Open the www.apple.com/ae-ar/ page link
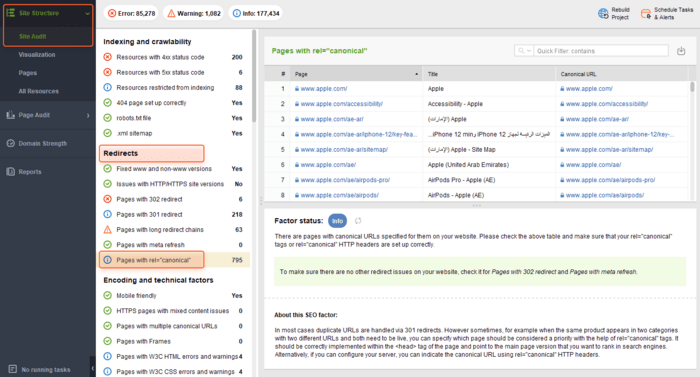The height and width of the screenshot is (377, 700). tap(332, 119)
